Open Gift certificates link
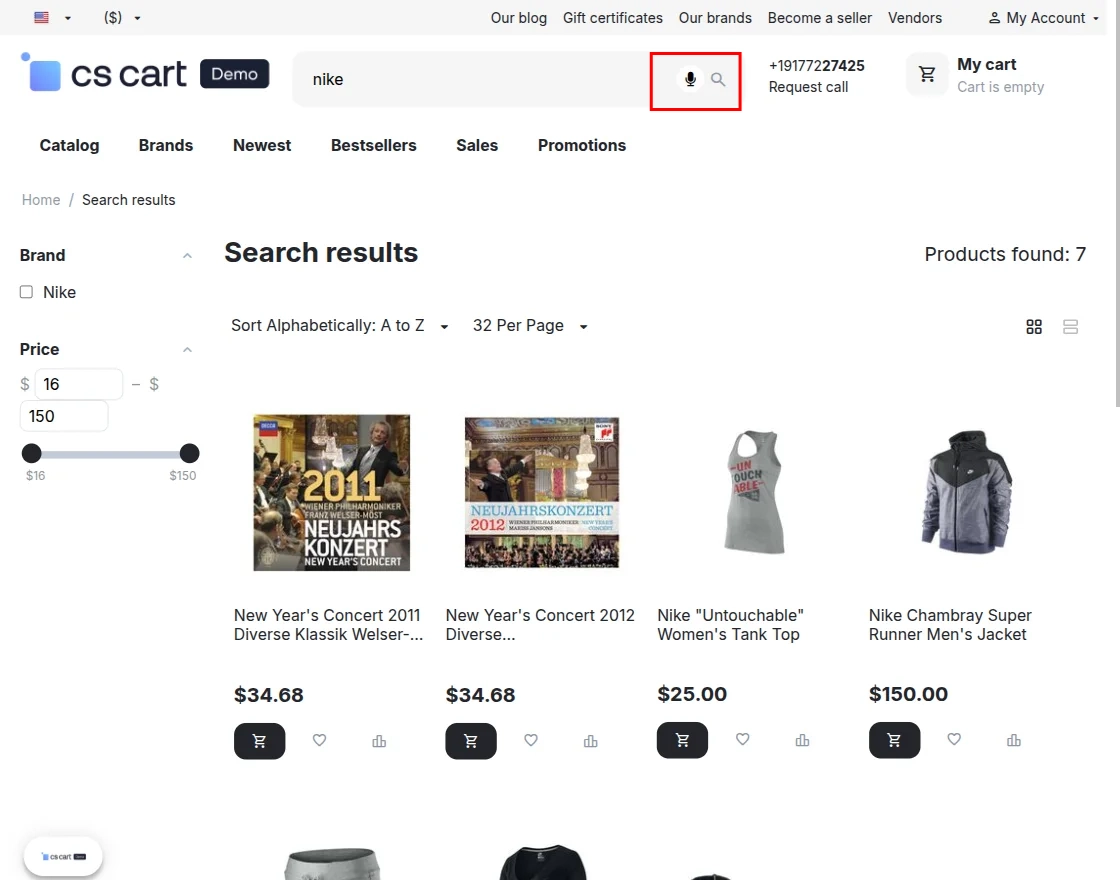This screenshot has width=1120, height=880. tap(613, 18)
